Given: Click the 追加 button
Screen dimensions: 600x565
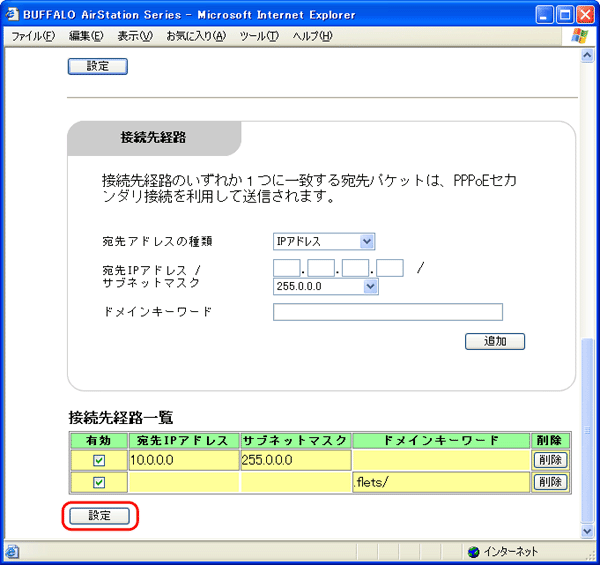Looking at the screenshot, I should (495, 341).
